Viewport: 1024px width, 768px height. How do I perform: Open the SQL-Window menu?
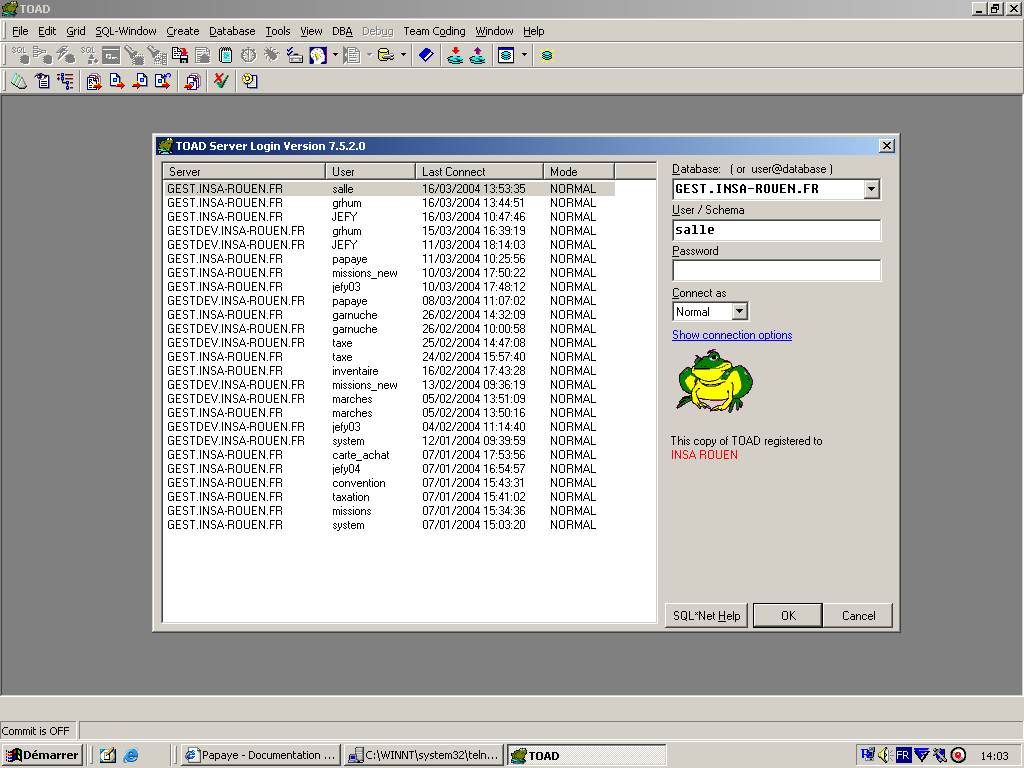(125, 31)
